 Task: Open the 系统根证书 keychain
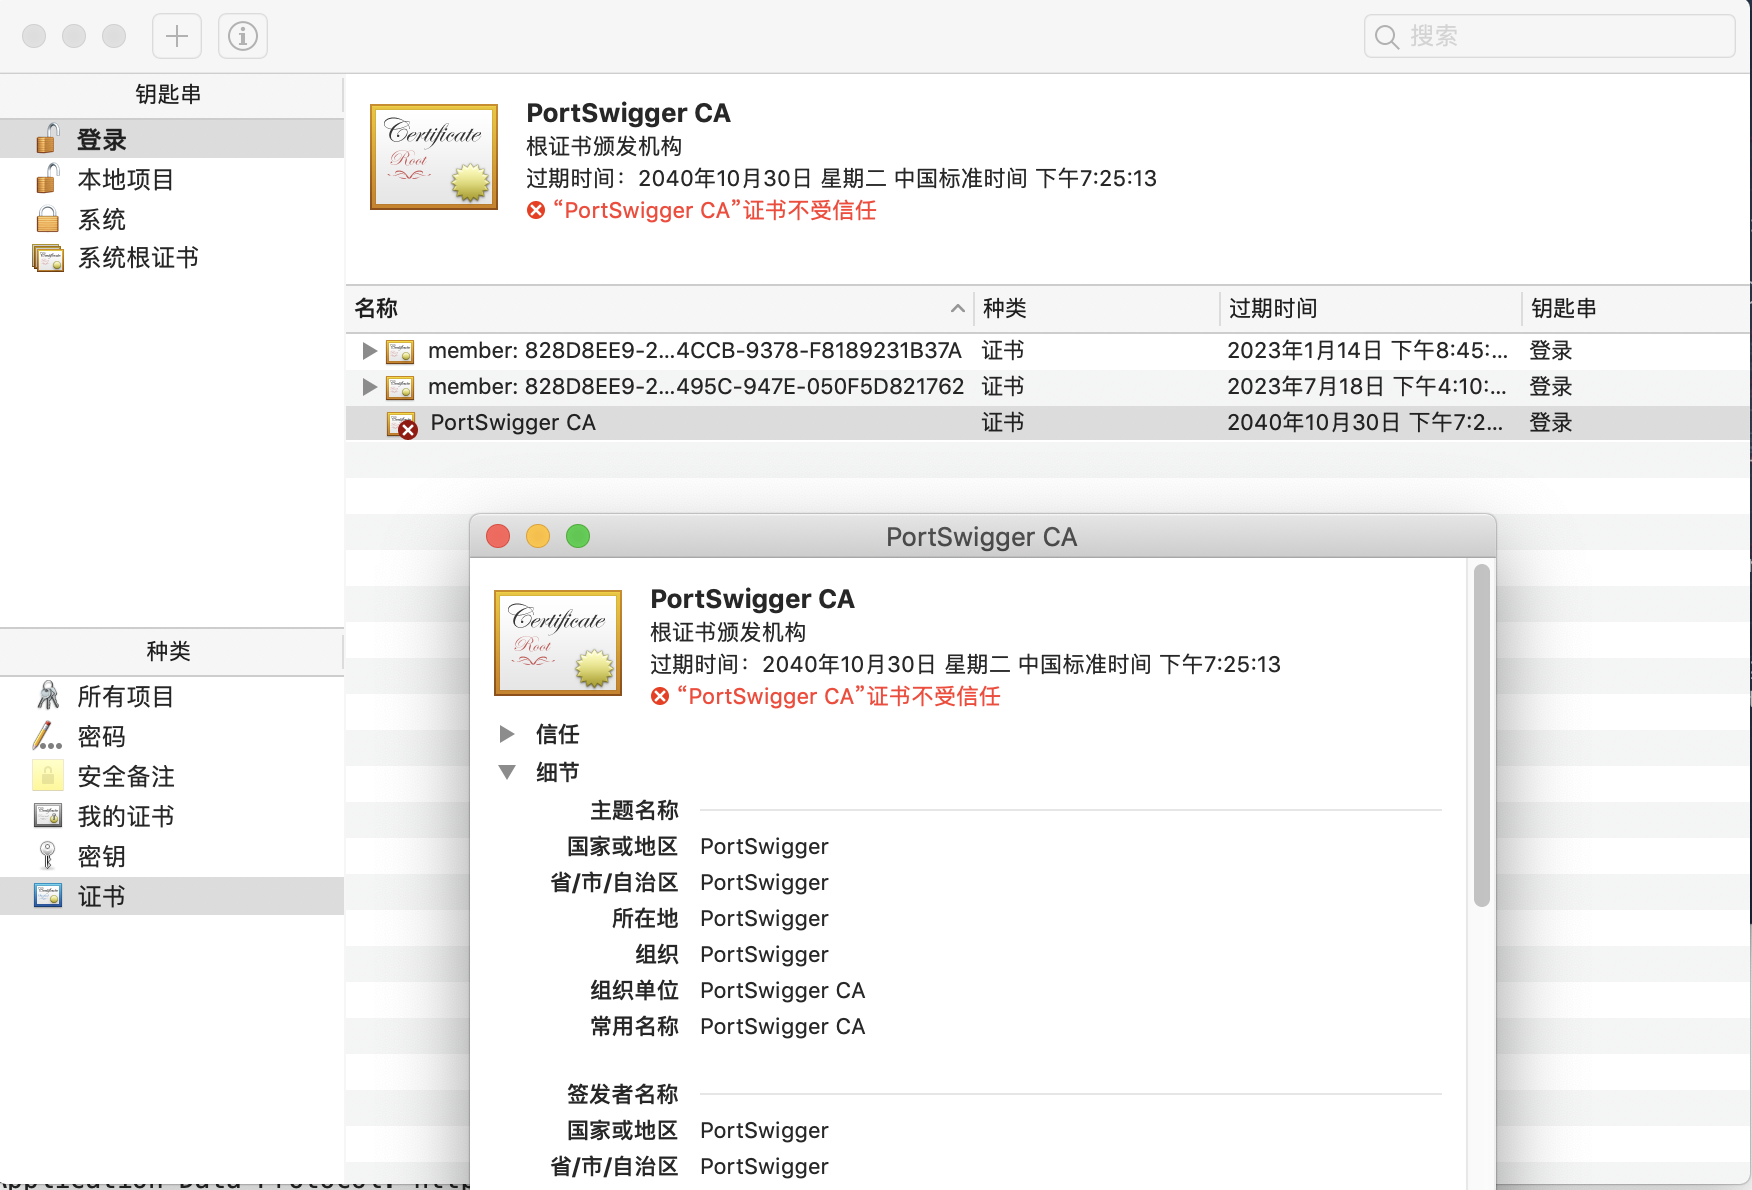coord(137,258)
